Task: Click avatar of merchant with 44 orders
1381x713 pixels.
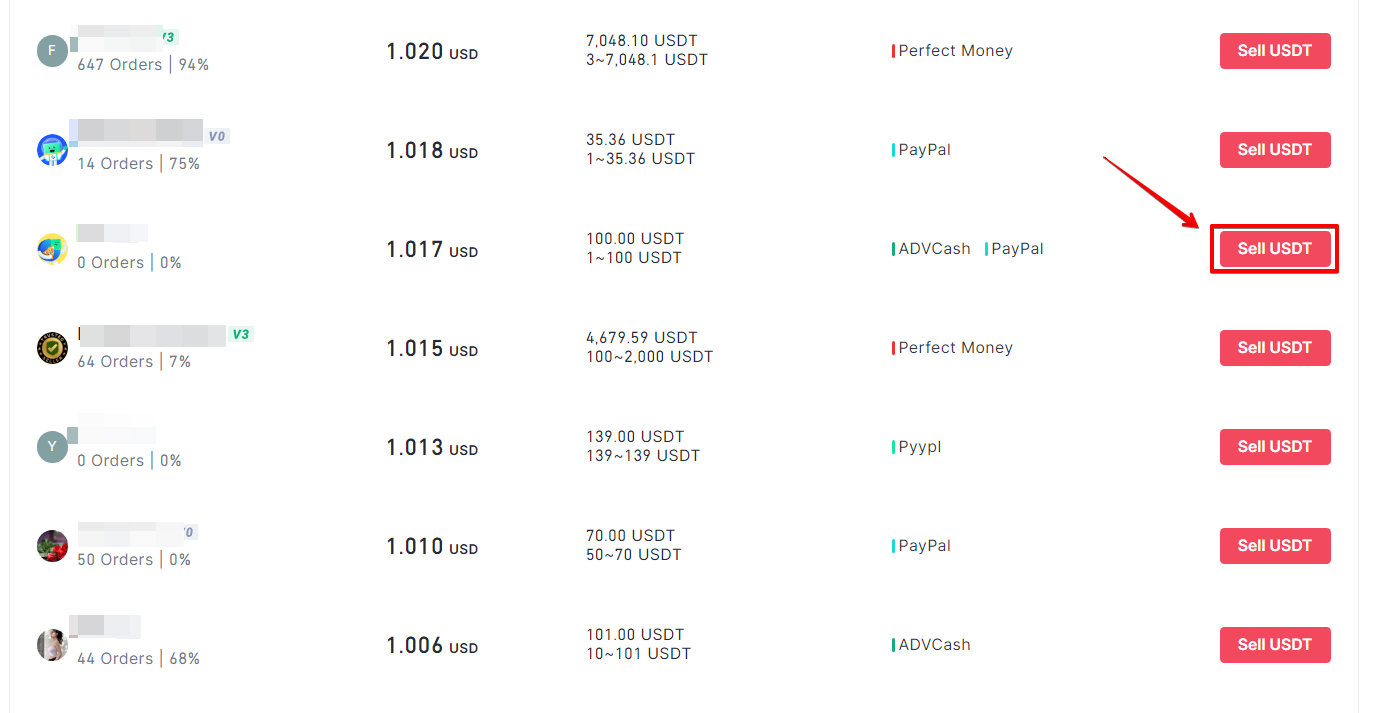Action: 52,645
